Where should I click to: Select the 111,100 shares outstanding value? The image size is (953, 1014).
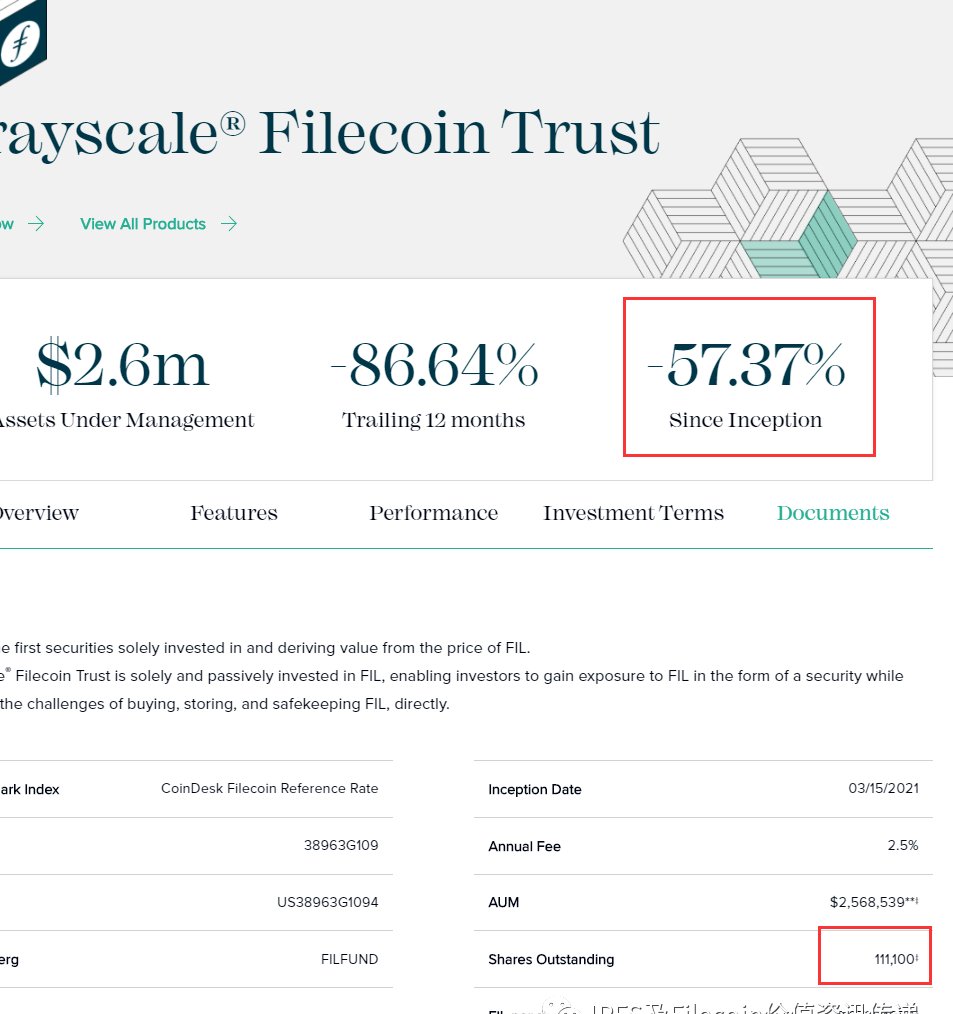(895, 959)
